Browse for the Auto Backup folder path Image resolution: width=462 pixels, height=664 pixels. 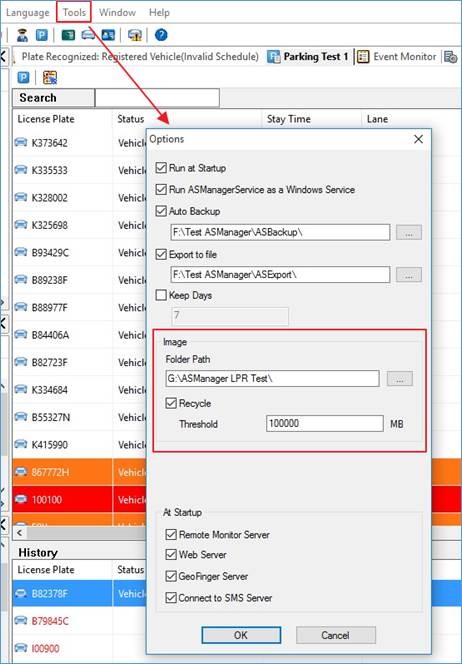coord(409,232)
